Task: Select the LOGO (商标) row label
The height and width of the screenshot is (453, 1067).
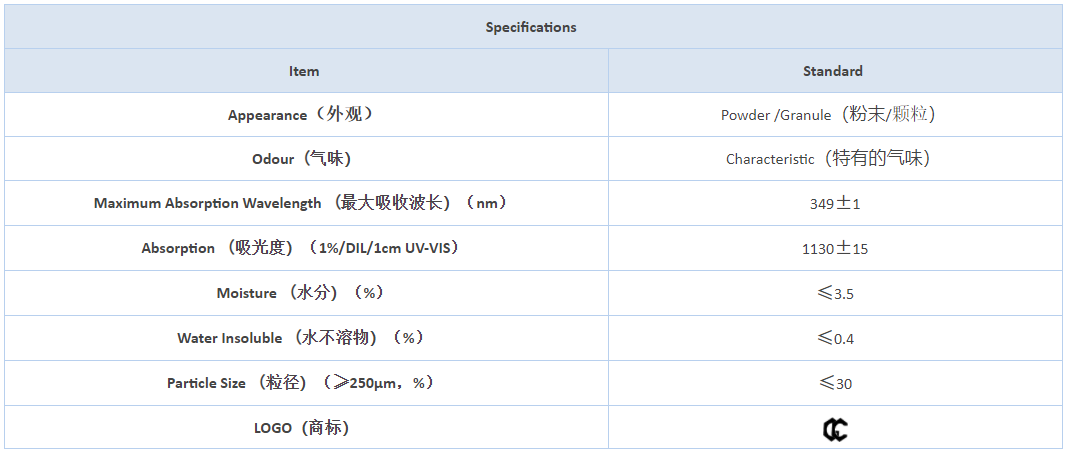Action: click(301, 428)
